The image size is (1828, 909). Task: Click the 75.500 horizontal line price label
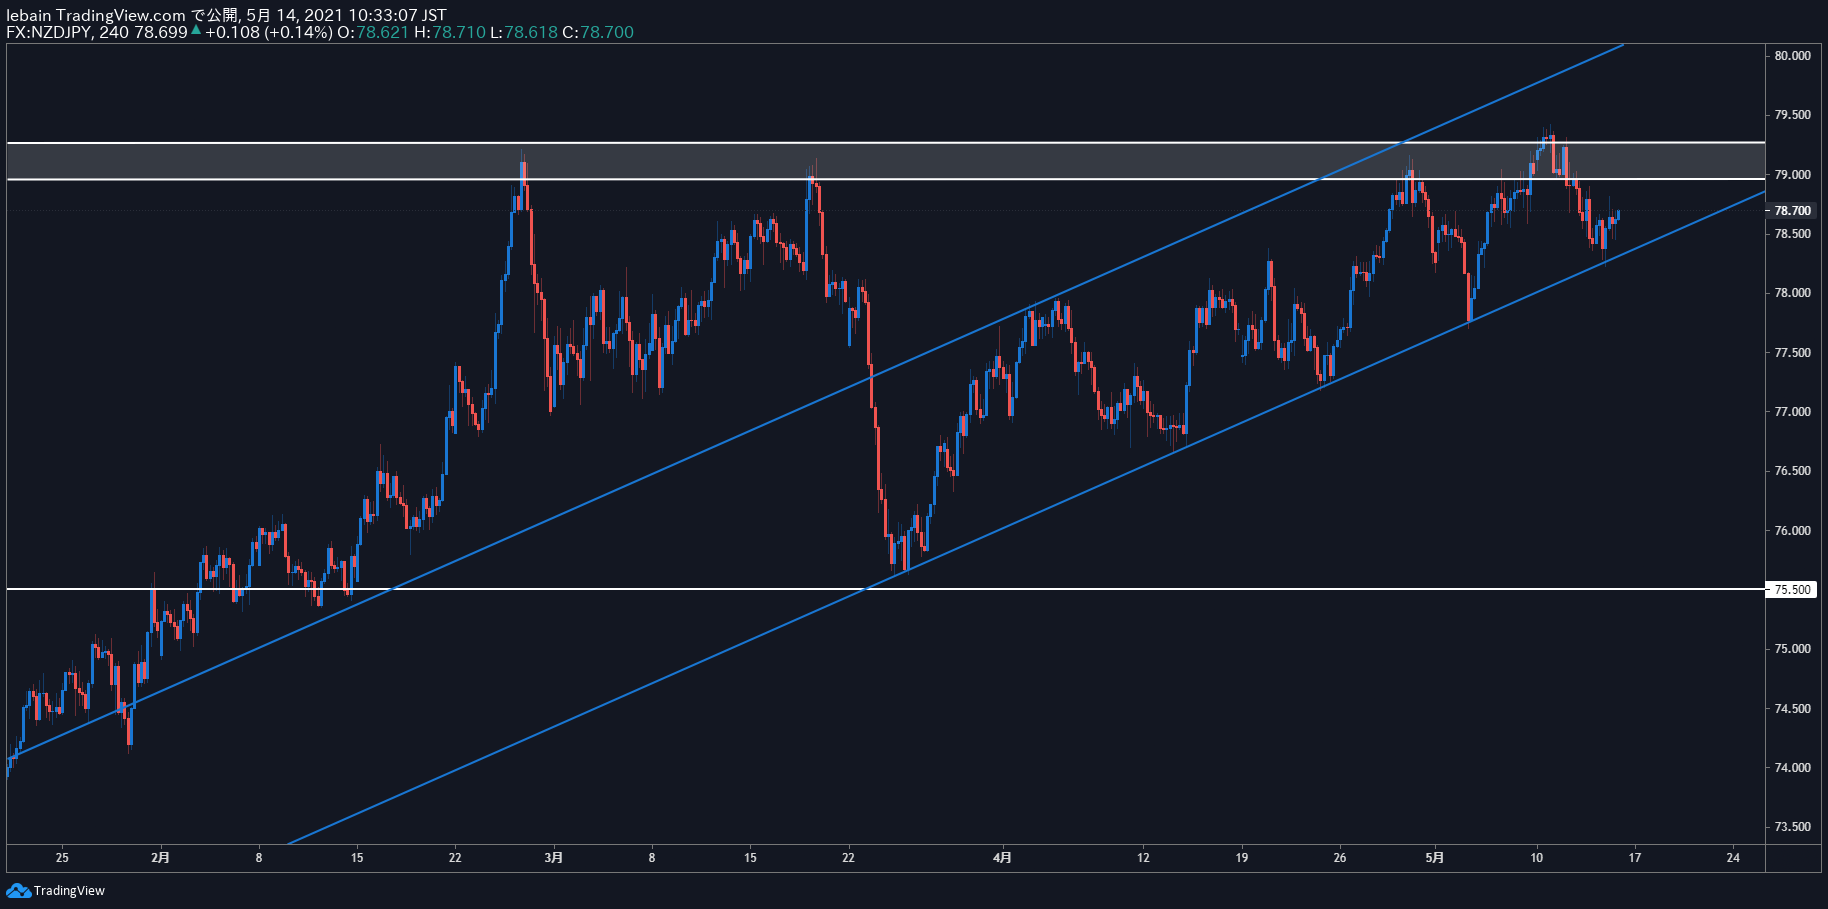coord(1792,590)
